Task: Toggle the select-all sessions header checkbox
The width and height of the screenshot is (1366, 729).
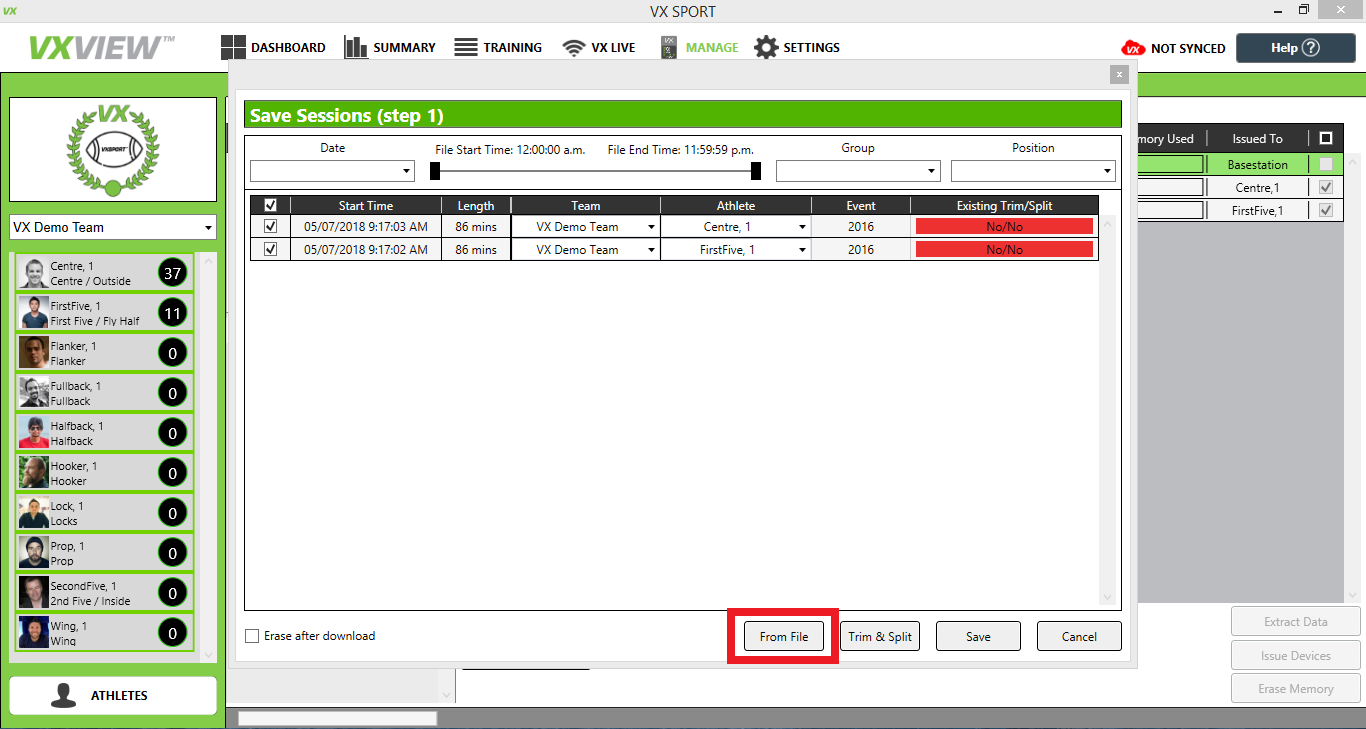Action: pos(270,205)
